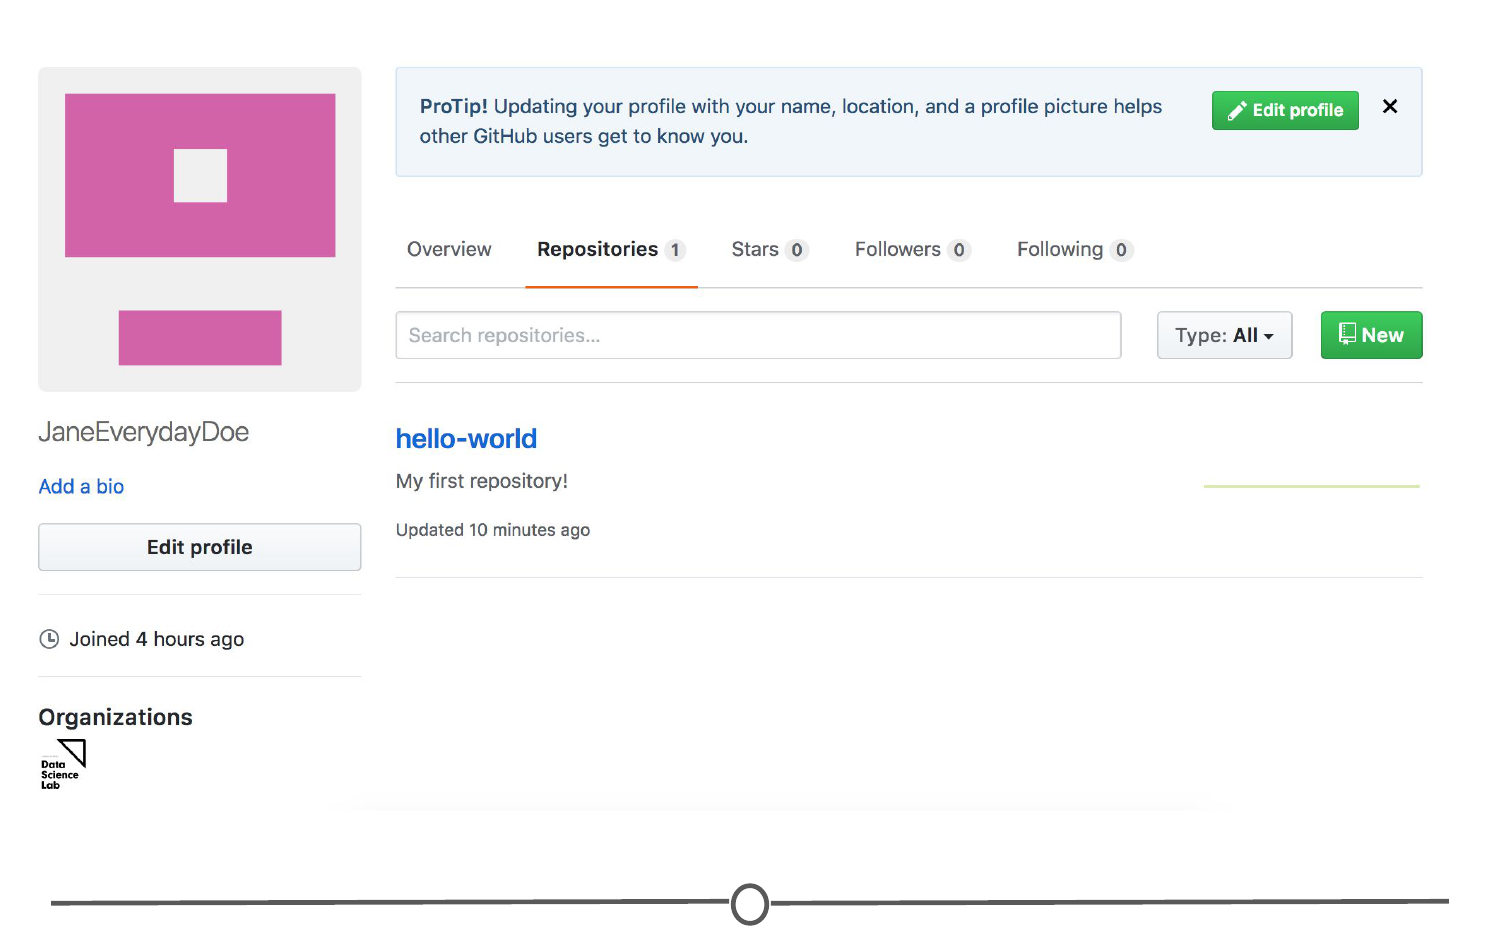Screen dimensions: 1500x938
Task: Click the green New repository button
Action: 1371,336
